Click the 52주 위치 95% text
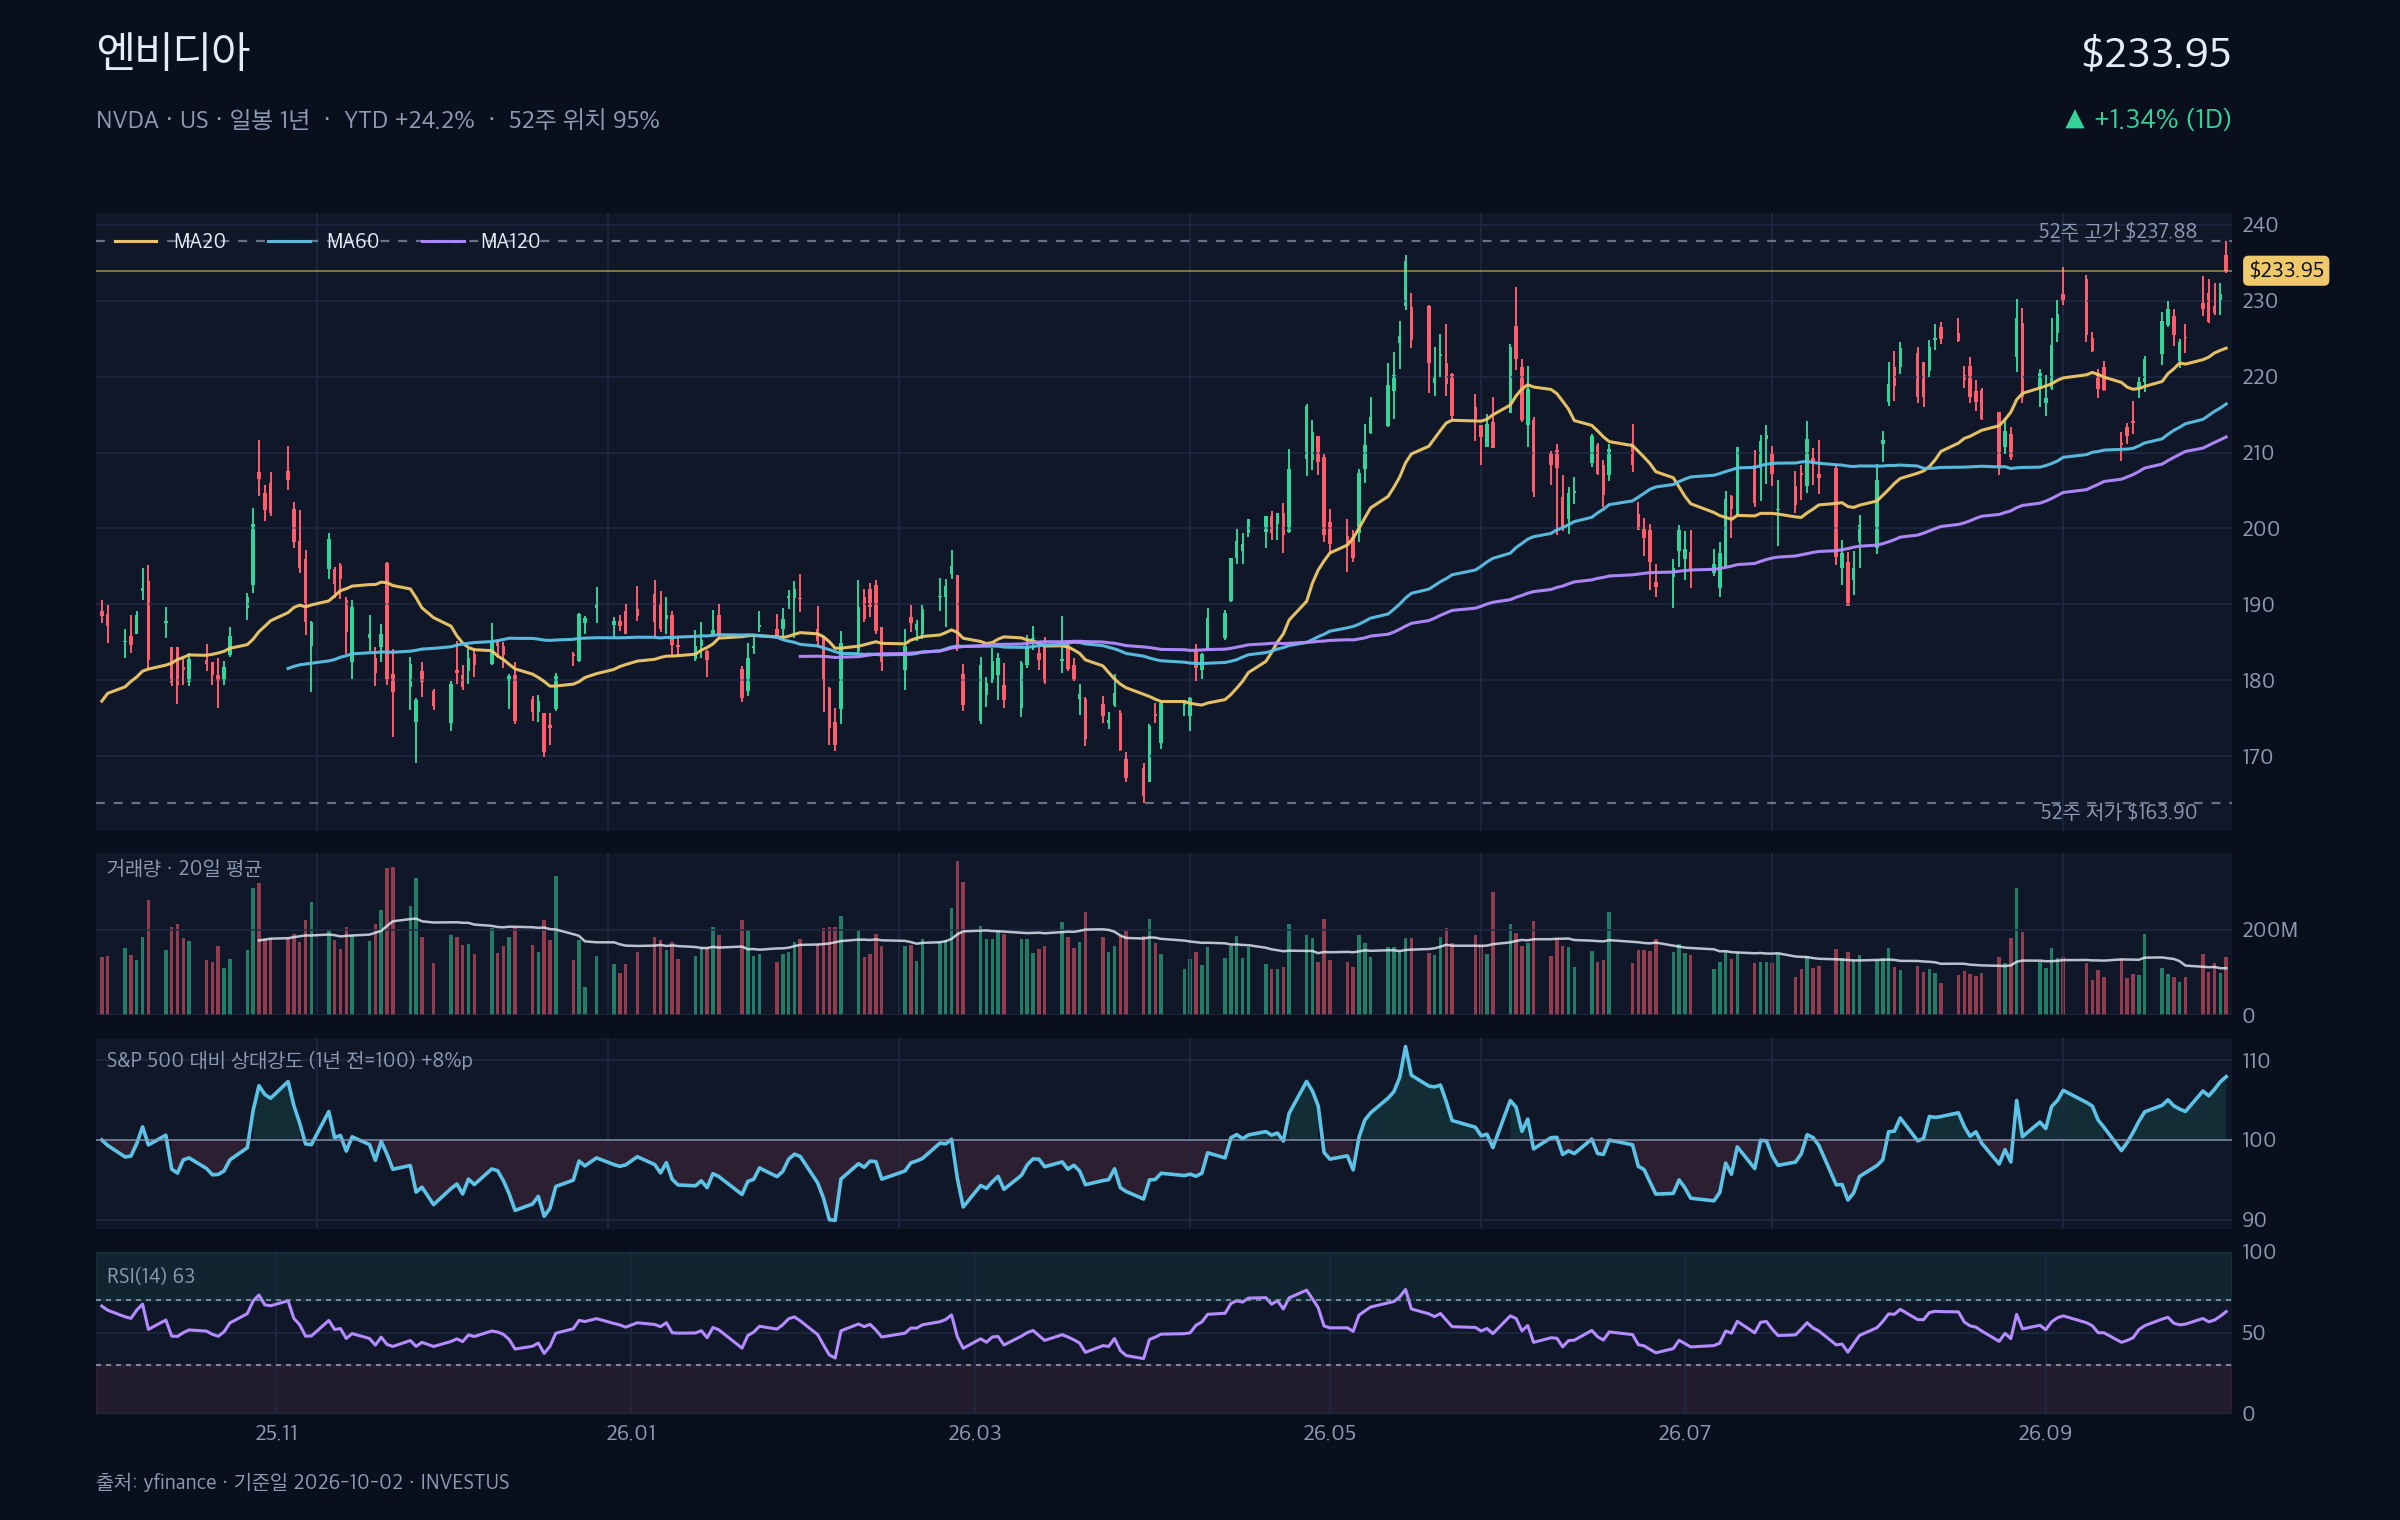This screenshot has width=2400, height=1520. (584, 120)
